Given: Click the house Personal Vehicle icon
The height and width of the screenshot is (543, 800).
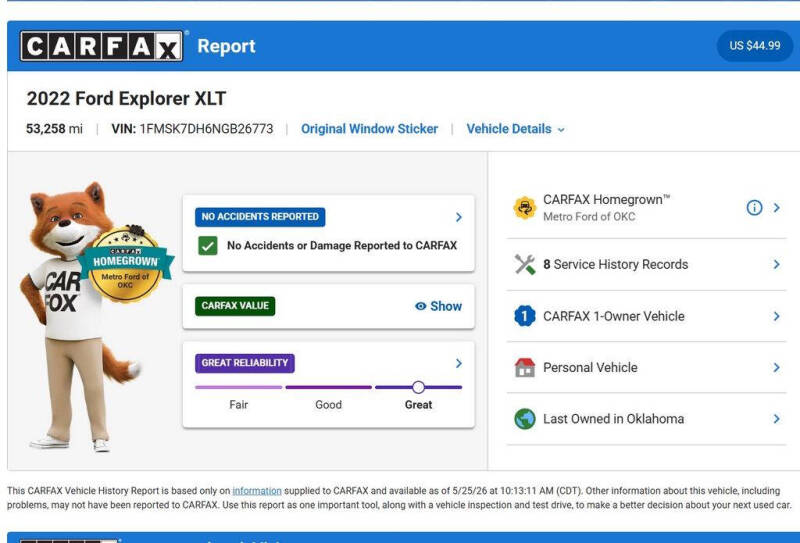Looking at the screenshot, I should [x=524, y=367].
